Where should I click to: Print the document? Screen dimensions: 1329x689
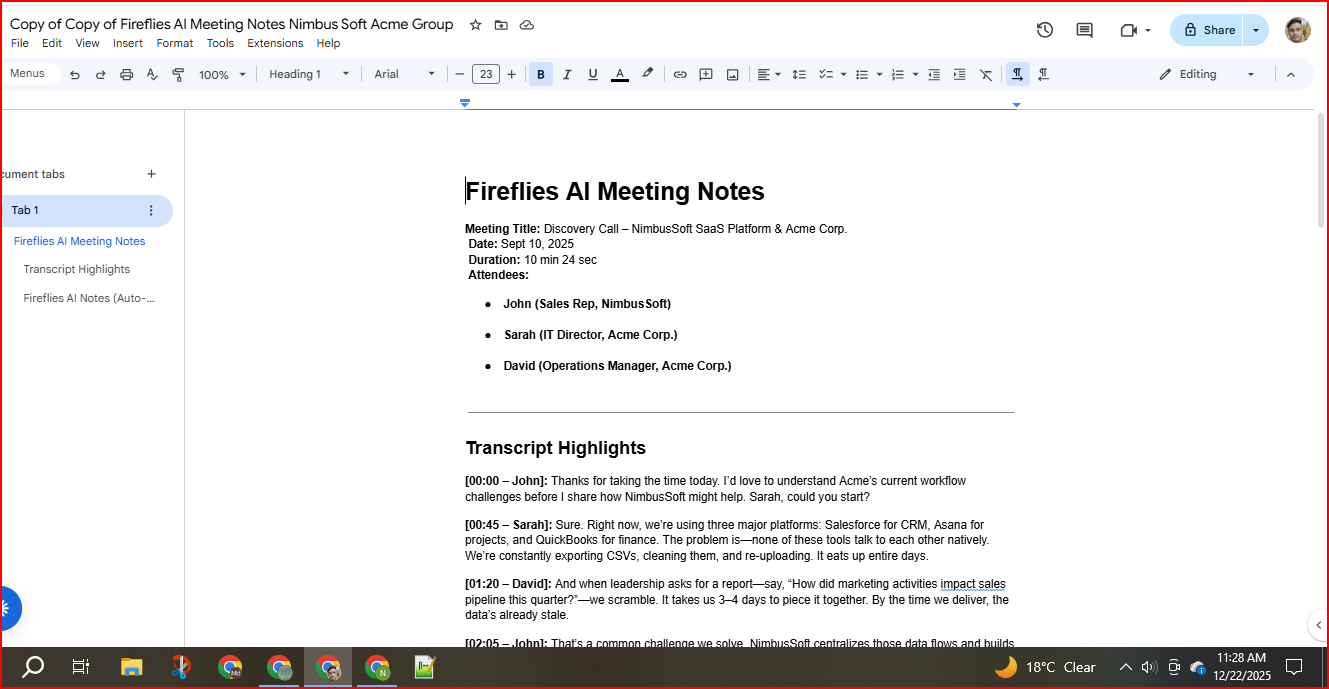(126, 74)
